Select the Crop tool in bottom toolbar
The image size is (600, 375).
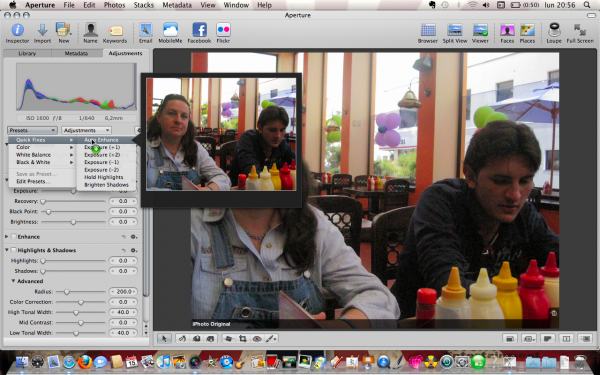[243, 339]
